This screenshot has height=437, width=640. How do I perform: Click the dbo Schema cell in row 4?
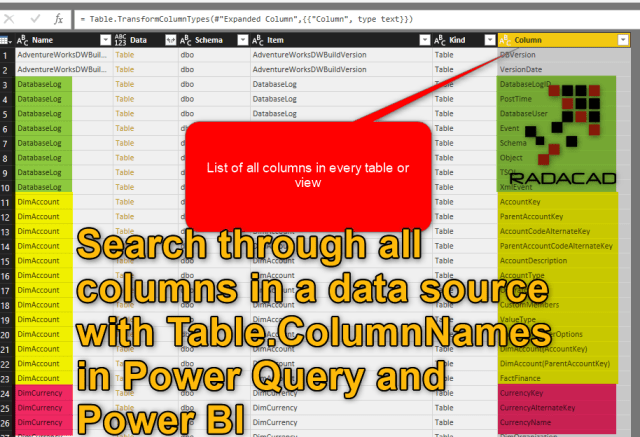pyautogui.click(x=214, y=99)
